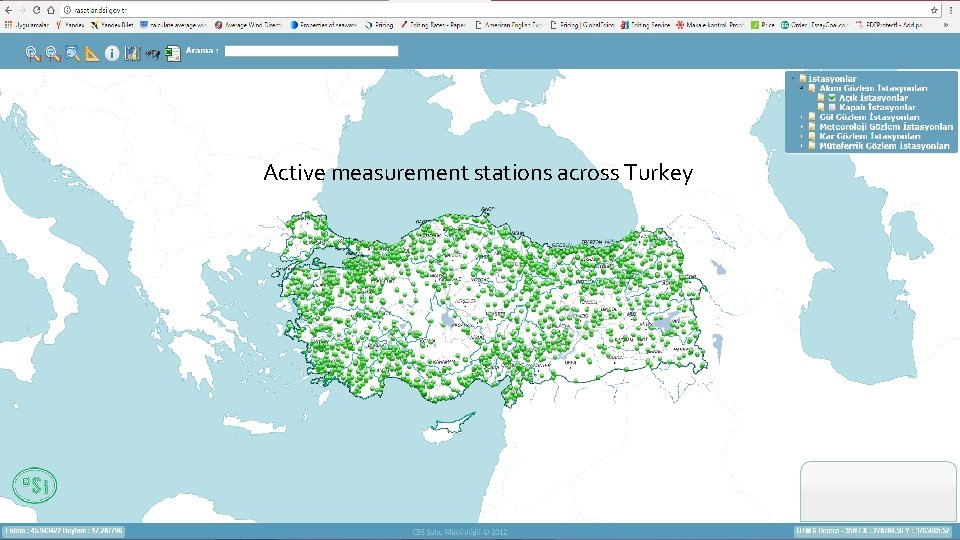Collapse the İstasyonlar root node
The image size is (960, 540).
pyautogui.click(x=793, y=78)
